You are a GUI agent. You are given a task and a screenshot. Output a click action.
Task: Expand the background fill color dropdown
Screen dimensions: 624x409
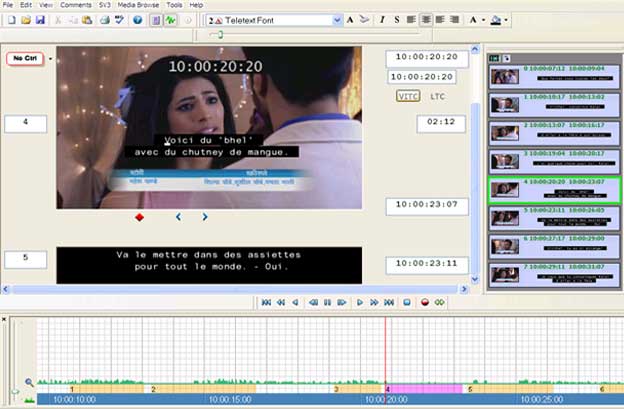[507, 20]
